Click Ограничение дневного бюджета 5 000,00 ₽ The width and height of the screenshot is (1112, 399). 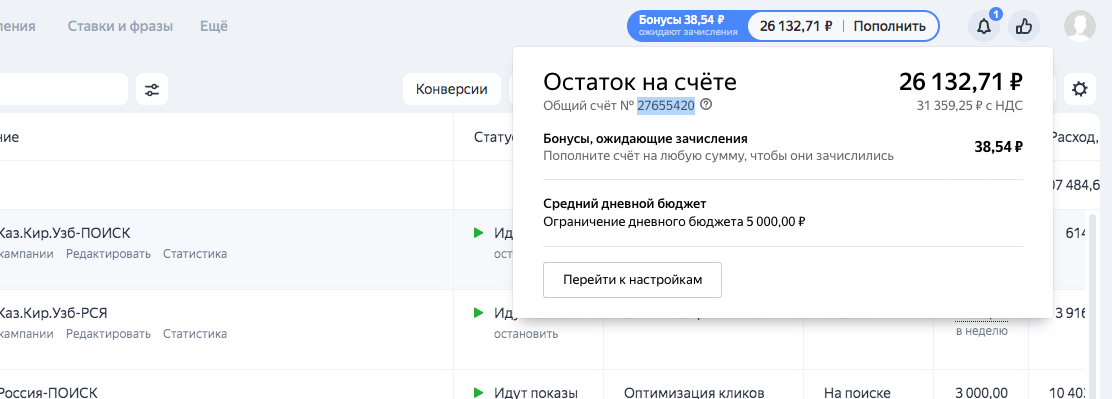[x=674, y=222]
